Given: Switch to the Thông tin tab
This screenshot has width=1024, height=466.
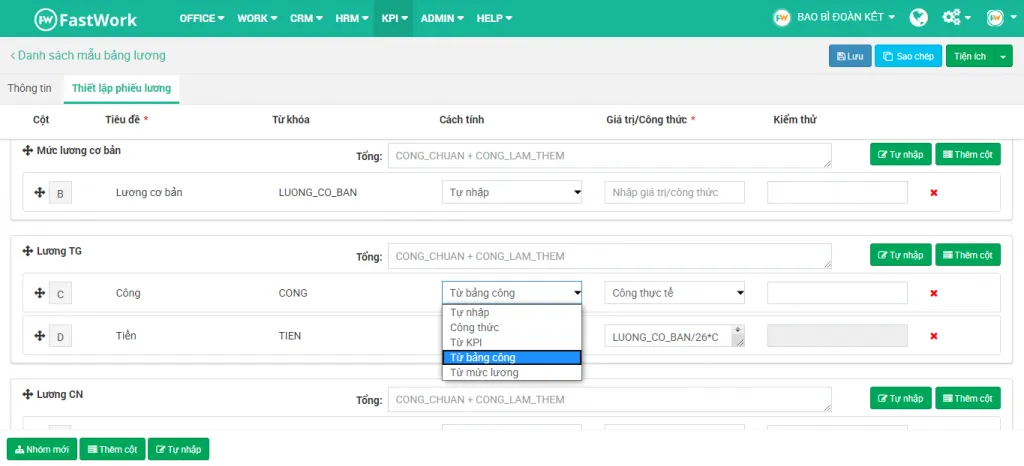Looking at the screenshot, I should 30,88.
